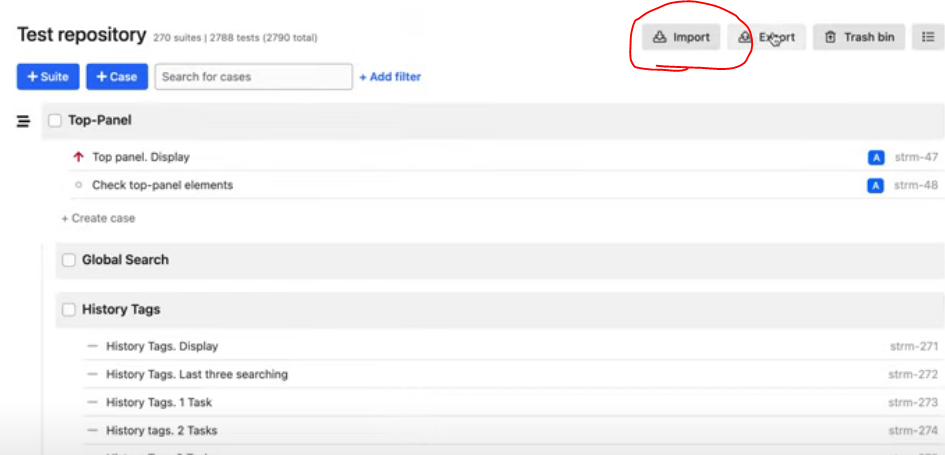Check the History Tags suite checkbox
Viewport: 945px width, 455px height.
[69, 310]
